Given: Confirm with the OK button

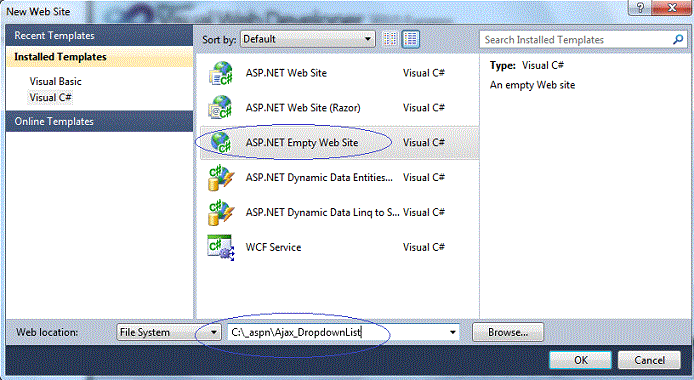Looking at the screenshot, I should click(581, 360).
